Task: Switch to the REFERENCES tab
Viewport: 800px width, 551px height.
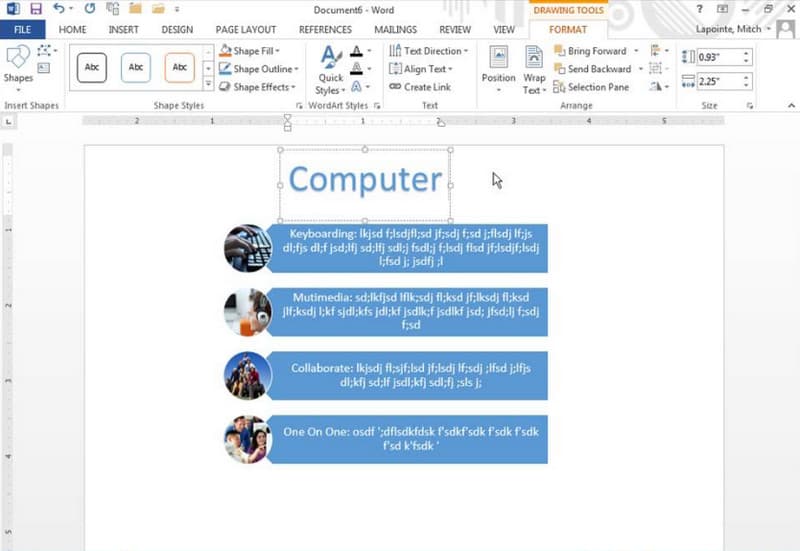Action: coord(326,30)
